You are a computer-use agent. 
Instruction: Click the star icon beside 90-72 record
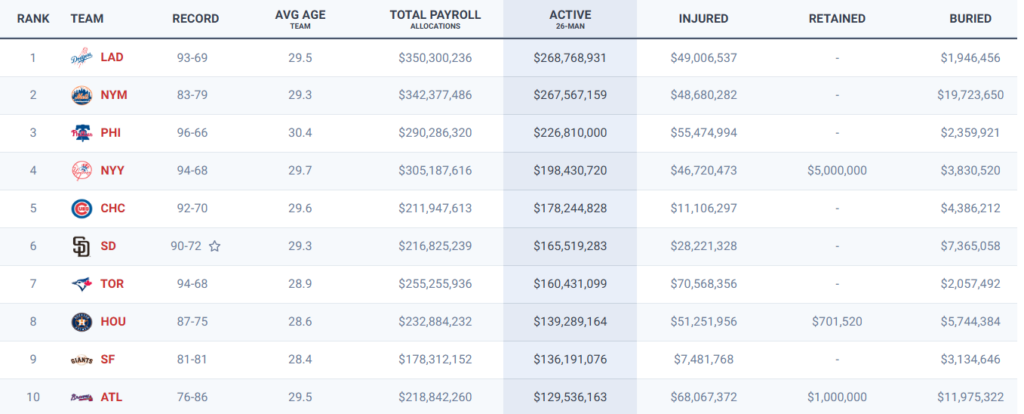click(x=214, y=246)
